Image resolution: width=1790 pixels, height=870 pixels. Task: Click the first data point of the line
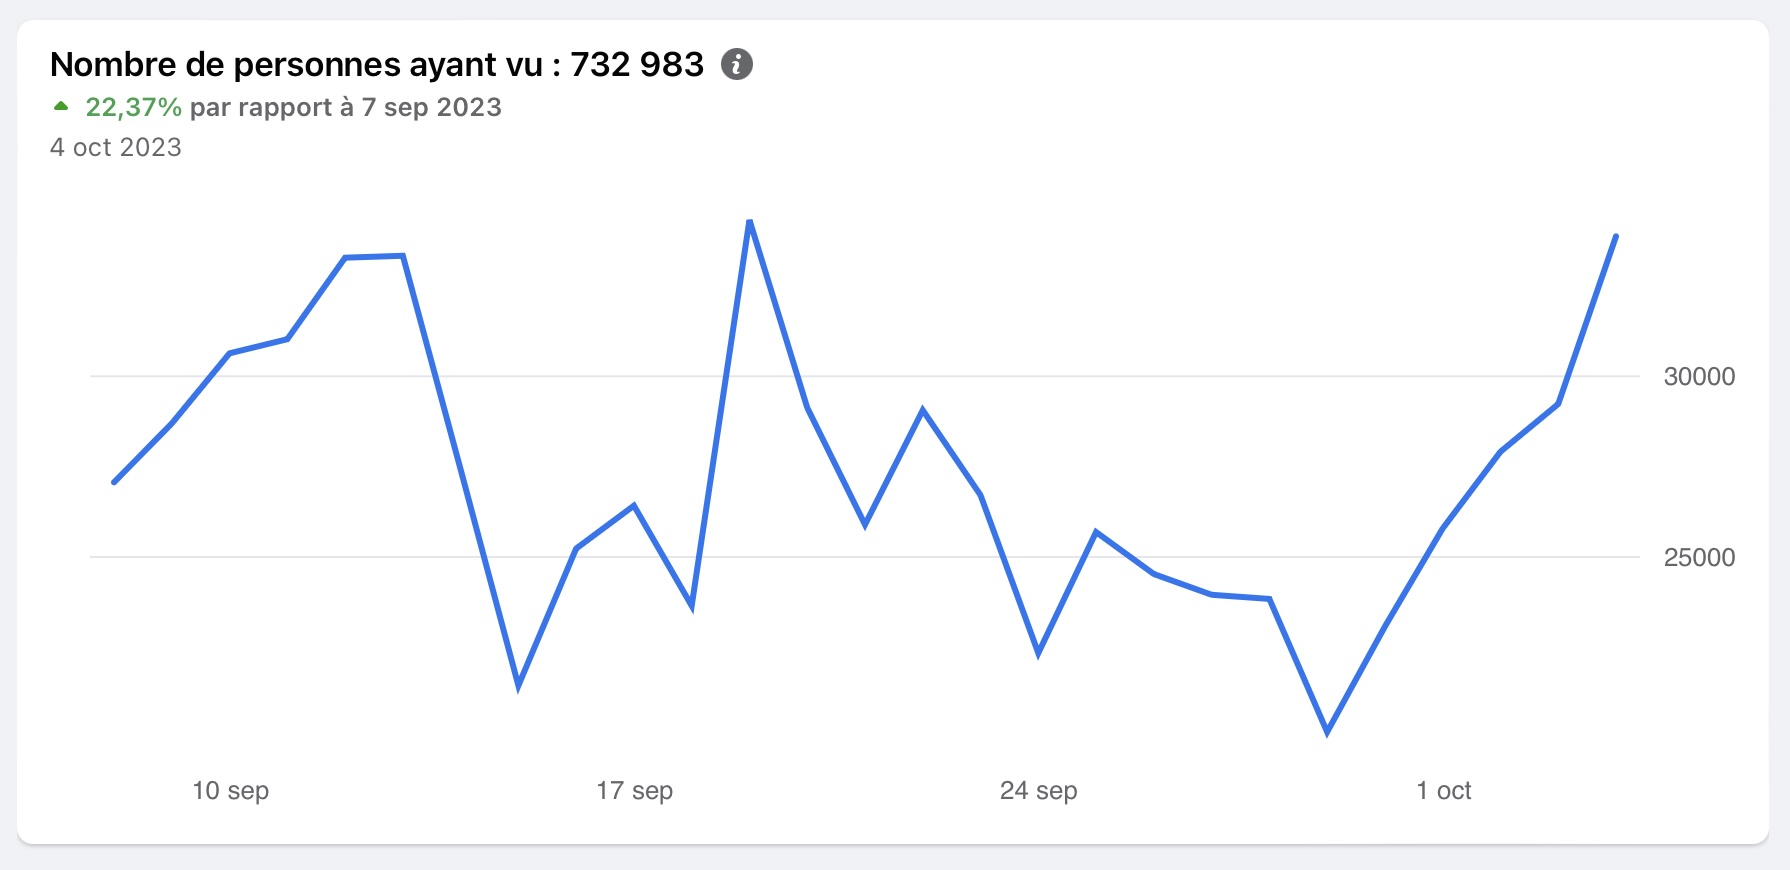tap(114, 482)
